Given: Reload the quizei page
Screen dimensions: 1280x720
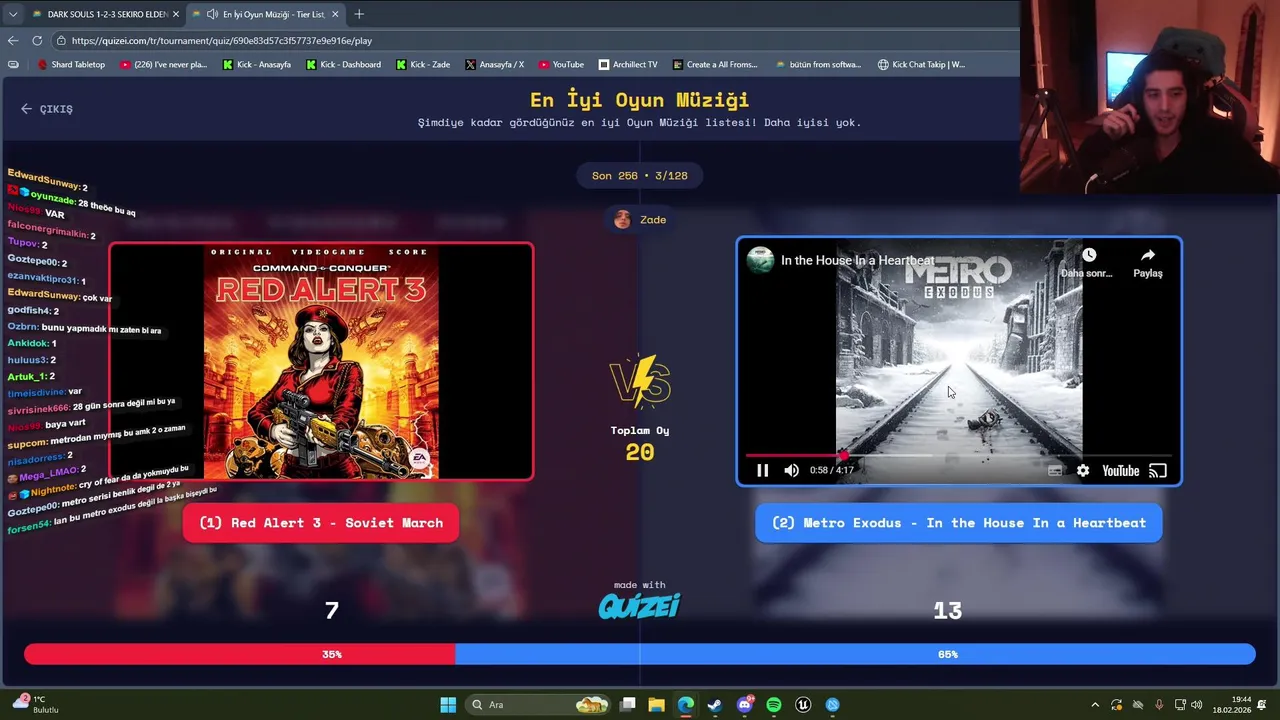Looking at the screenshot, I should 37,41.
